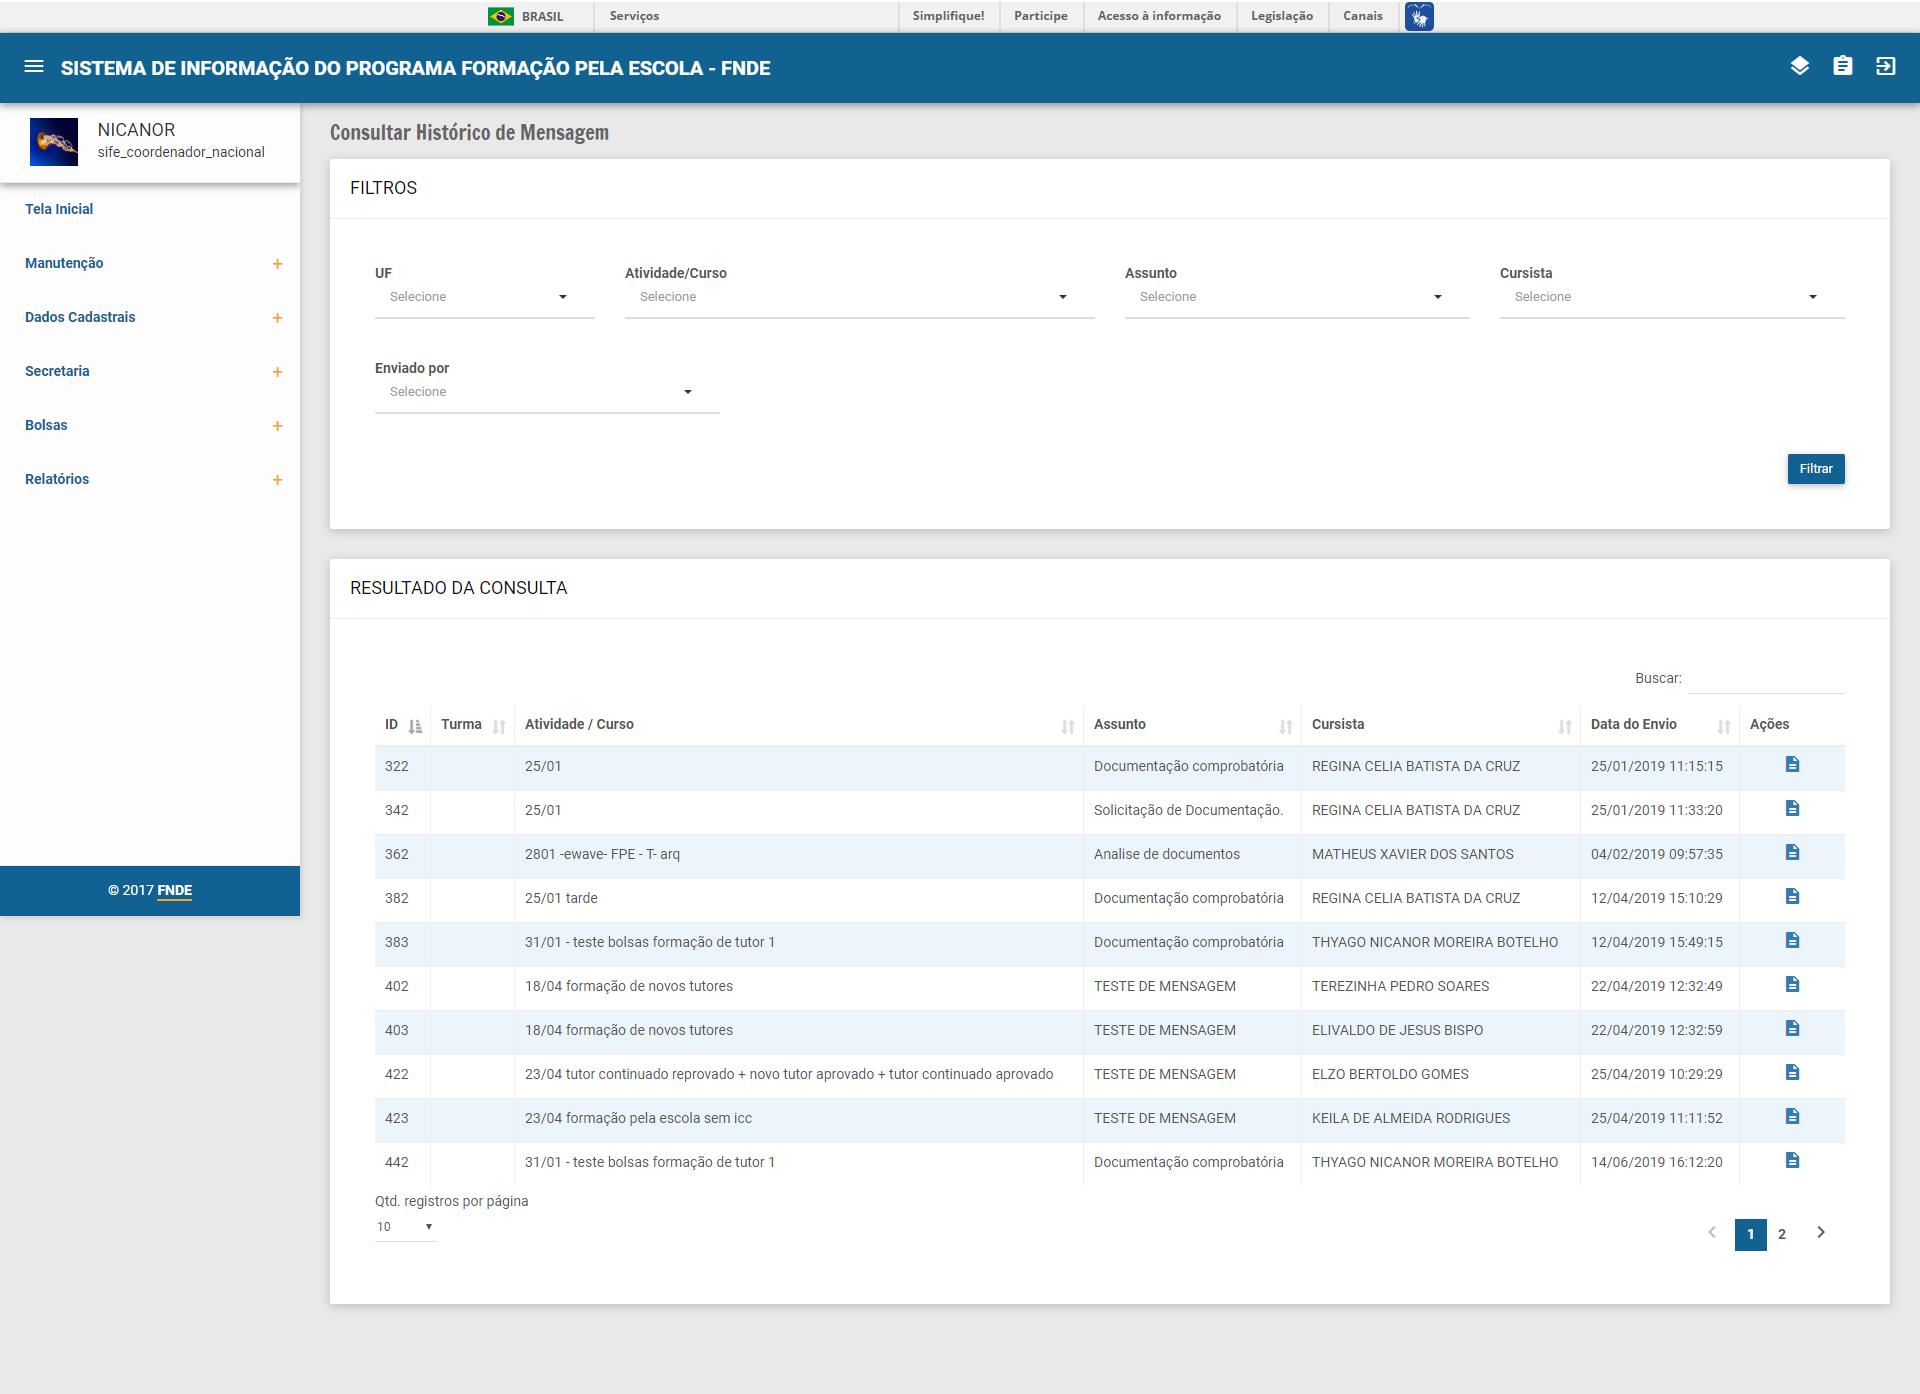Open the Legislação top menu item
The image size is (1920, 1394).
click(x=1281, y=16)
